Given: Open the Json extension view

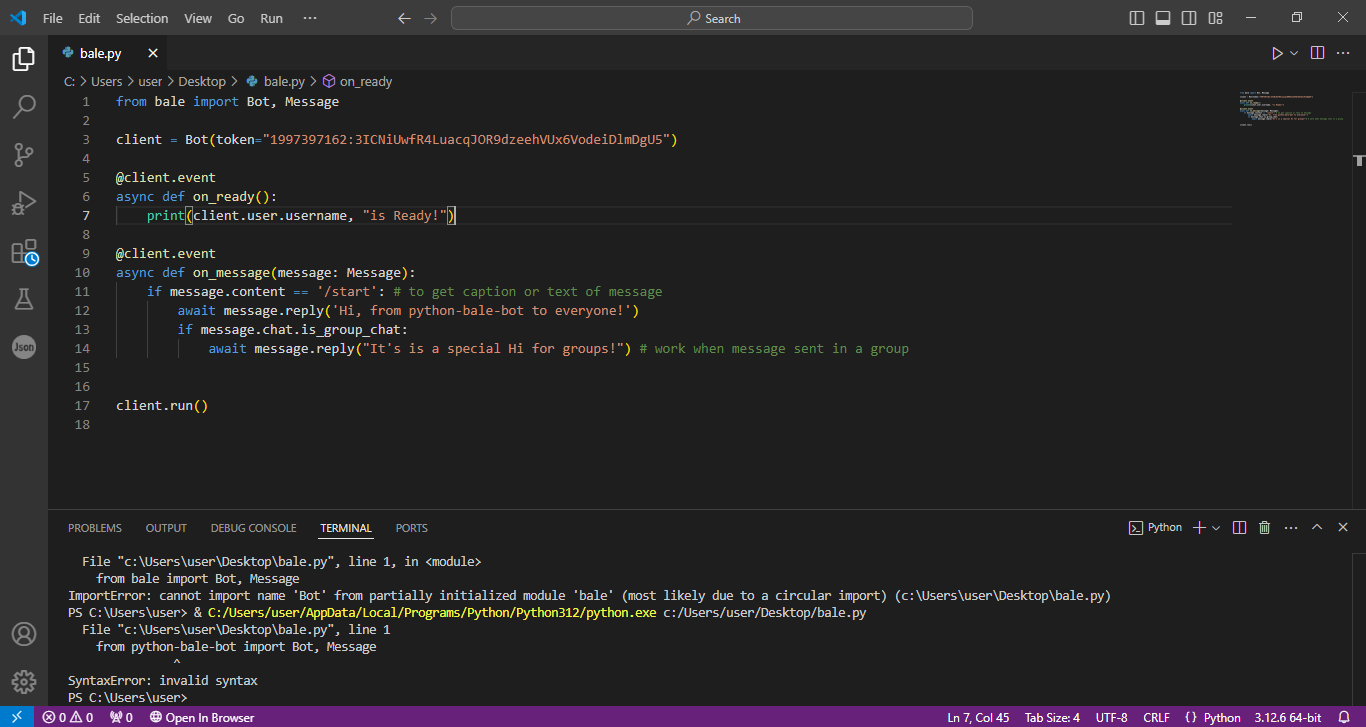Looking at the screenshot, I should tap(24, 347).
